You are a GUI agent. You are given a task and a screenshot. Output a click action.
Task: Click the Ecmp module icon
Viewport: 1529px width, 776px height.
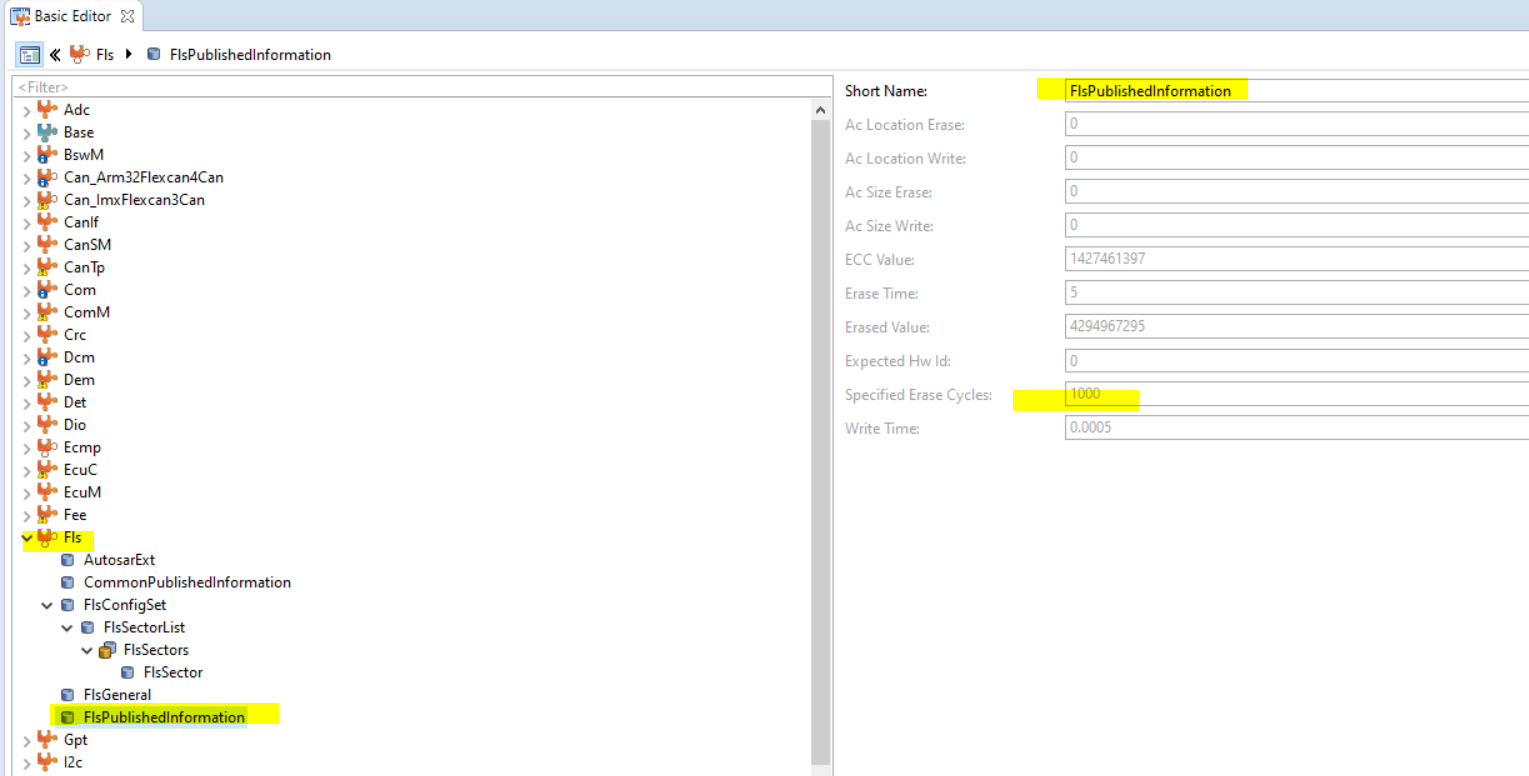coord(46,447)
